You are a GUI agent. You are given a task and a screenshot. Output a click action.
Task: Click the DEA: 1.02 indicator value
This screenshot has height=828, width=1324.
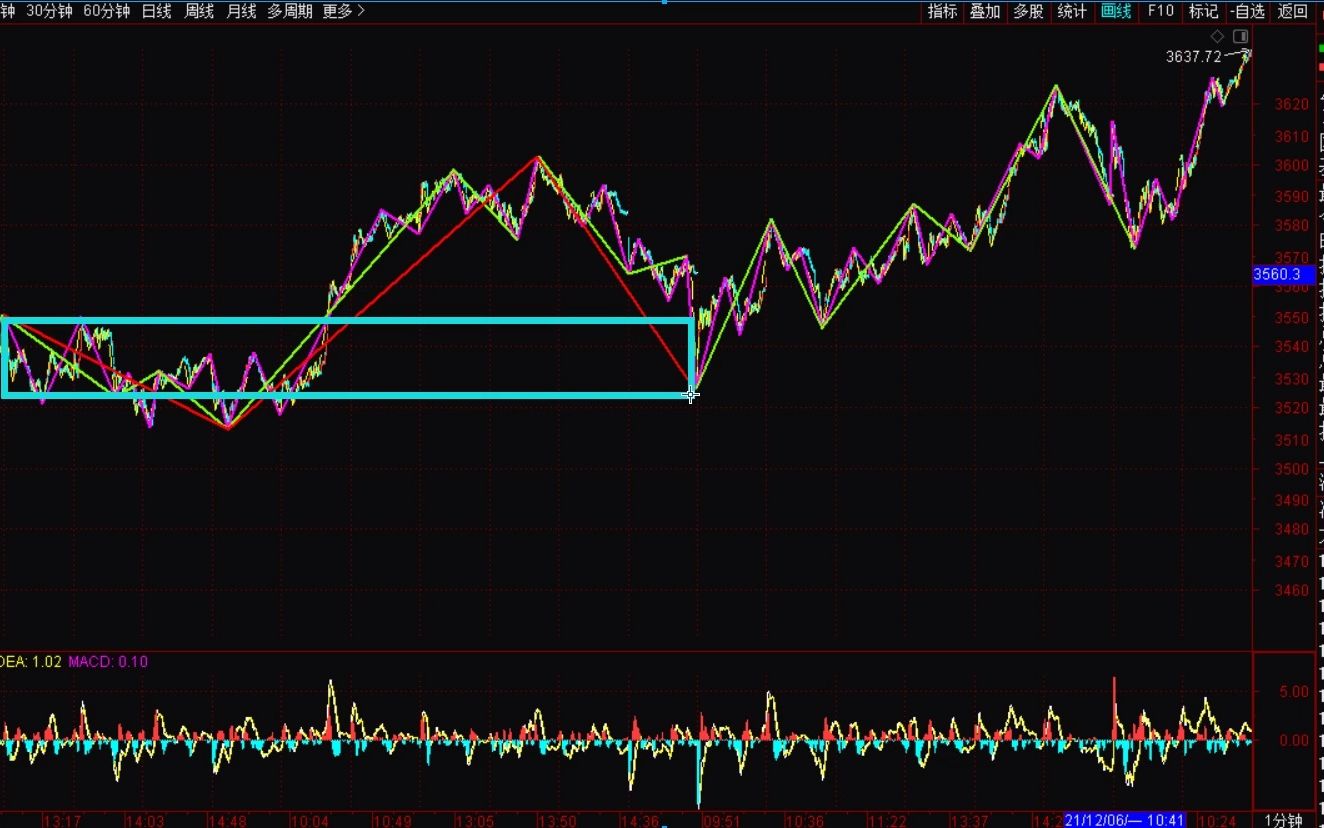[31, 661]
